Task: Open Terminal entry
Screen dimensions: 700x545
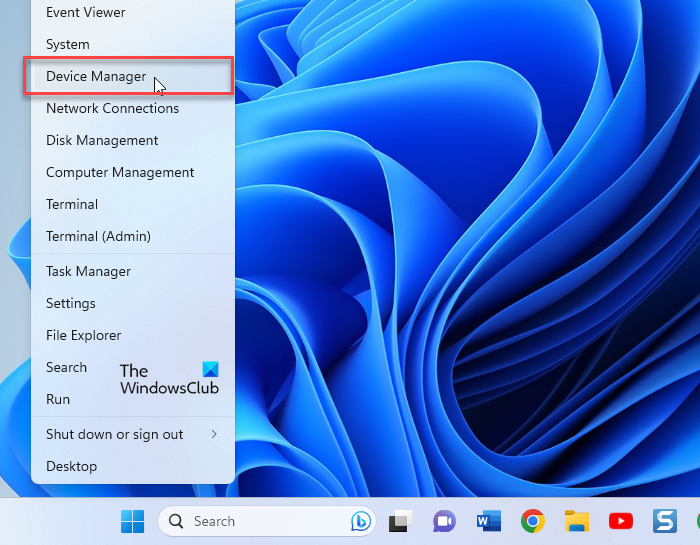Action: pyautogui.click(x=133, y=204)
